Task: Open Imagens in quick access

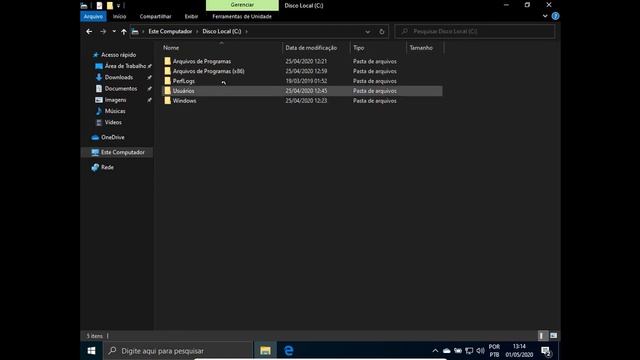Action: tap(116, 100)
